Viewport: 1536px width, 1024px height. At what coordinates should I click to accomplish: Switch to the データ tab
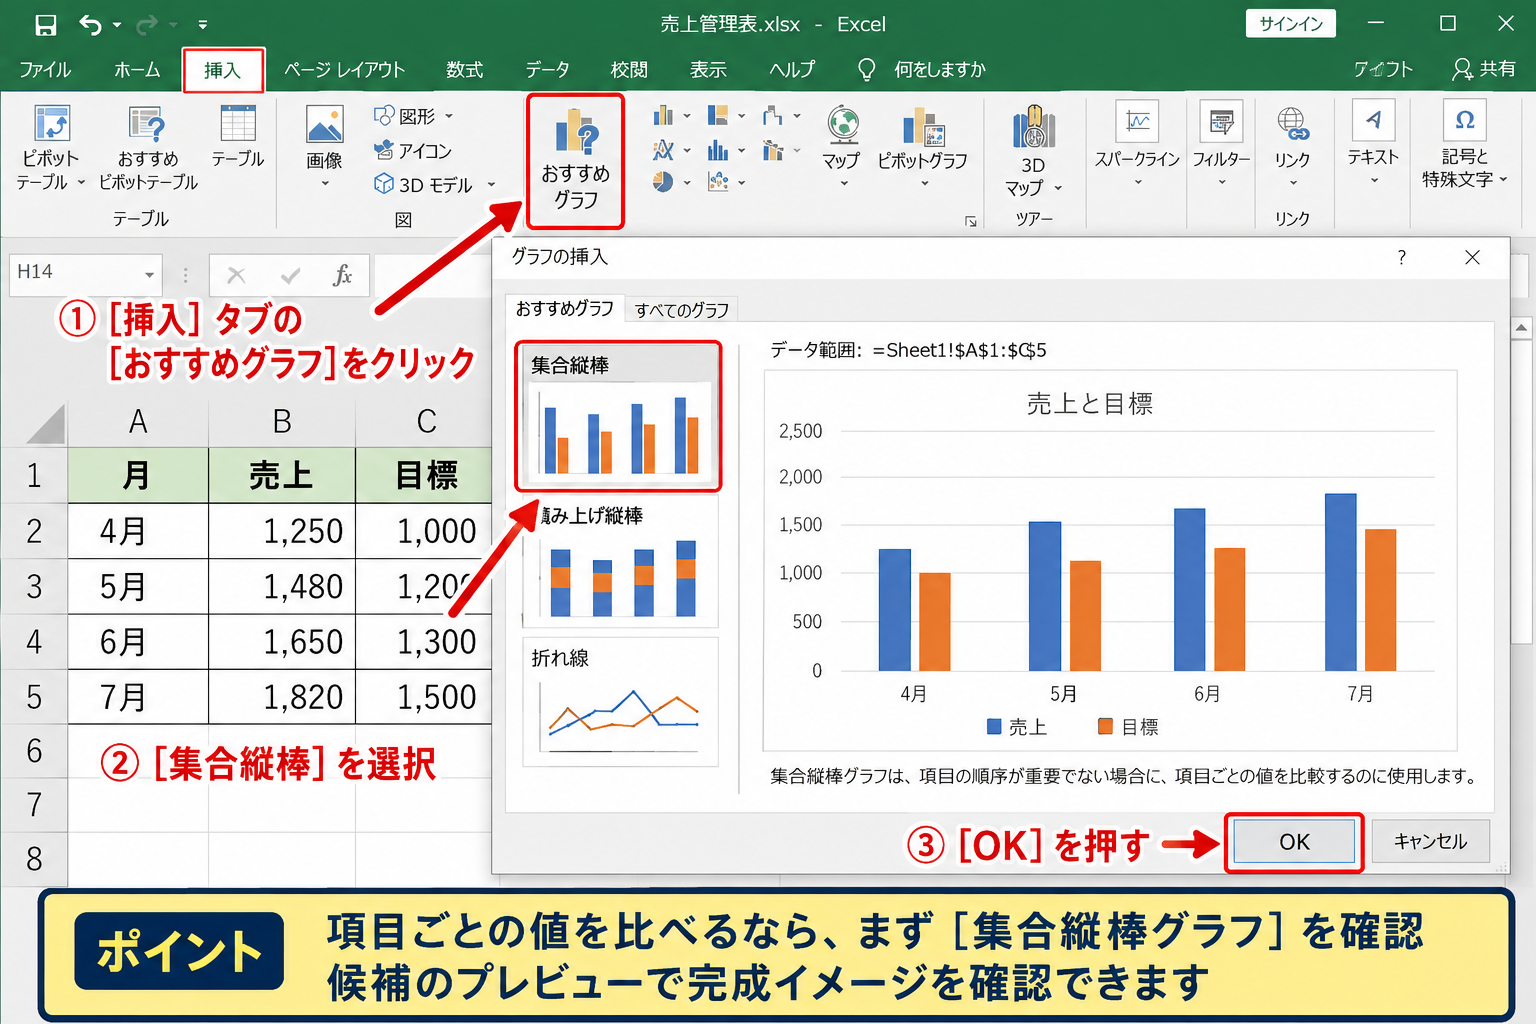point(547,69)
